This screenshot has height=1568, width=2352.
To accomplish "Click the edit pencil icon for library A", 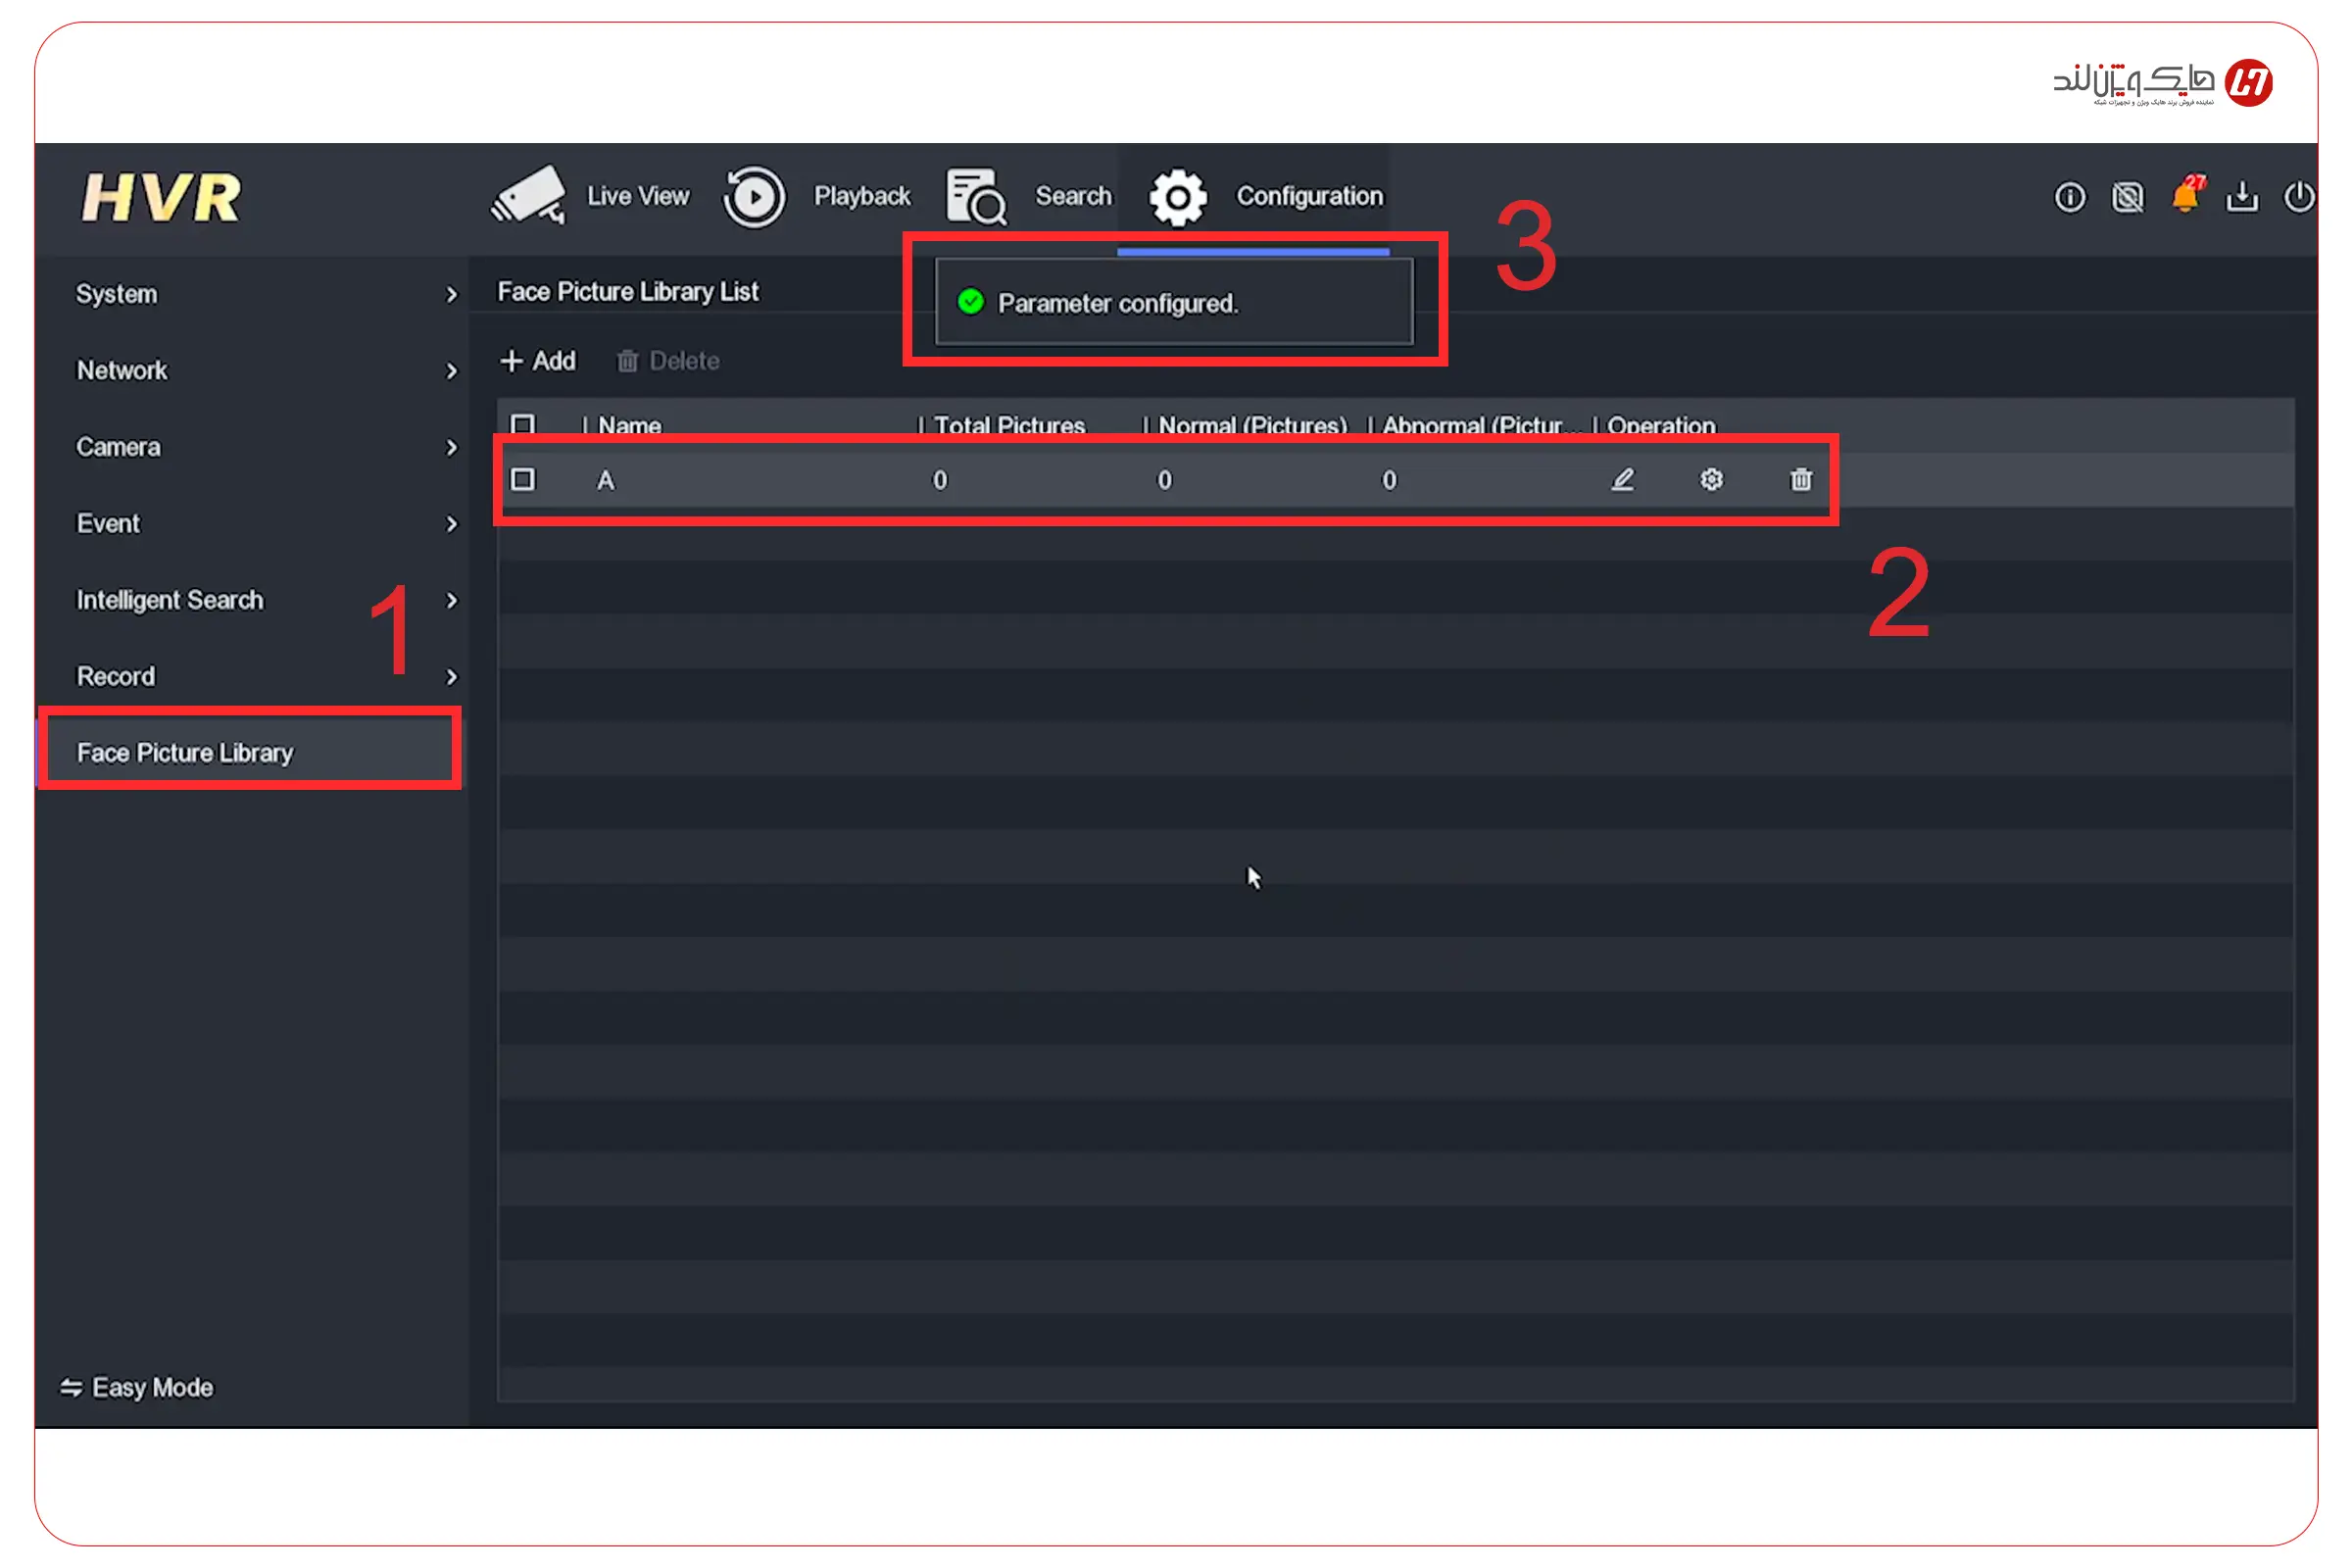I will (x=1622, y=480).
